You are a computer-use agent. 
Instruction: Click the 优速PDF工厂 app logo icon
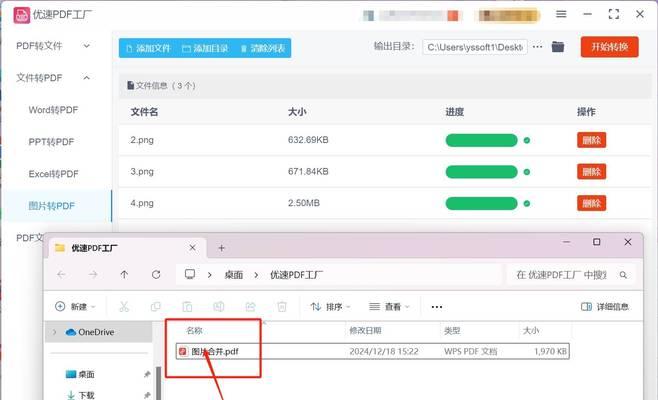click(x=21, y=15)
